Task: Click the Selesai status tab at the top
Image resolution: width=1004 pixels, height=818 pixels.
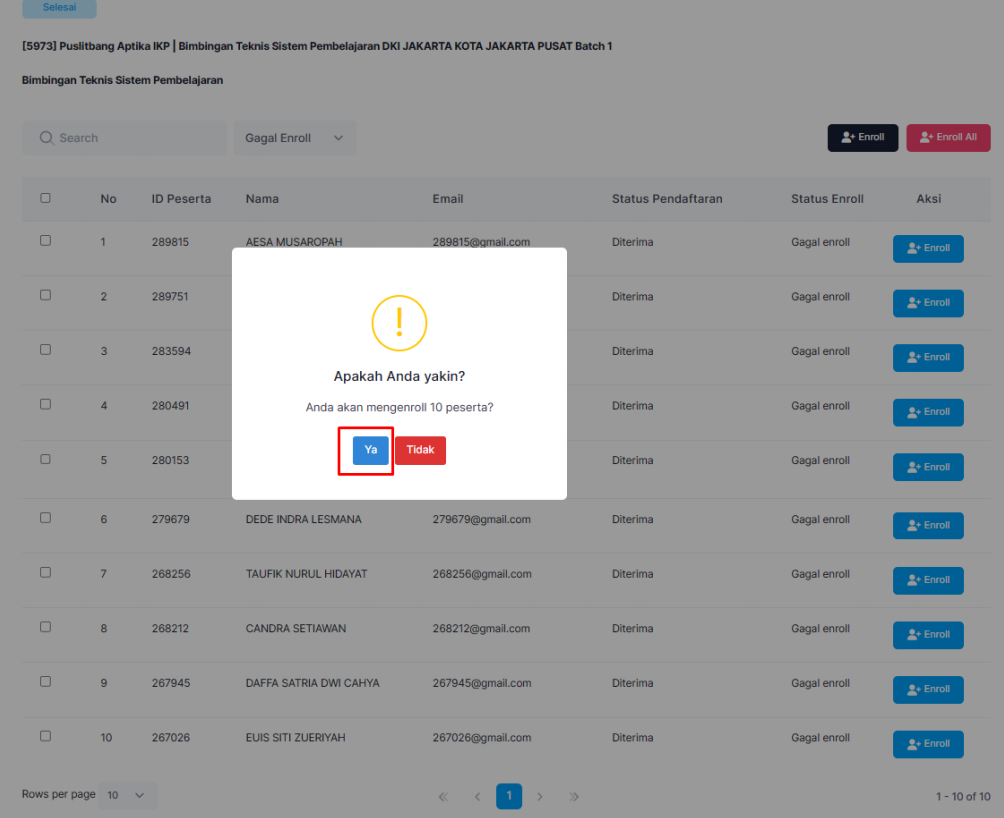Action: (x=59, y=8)
